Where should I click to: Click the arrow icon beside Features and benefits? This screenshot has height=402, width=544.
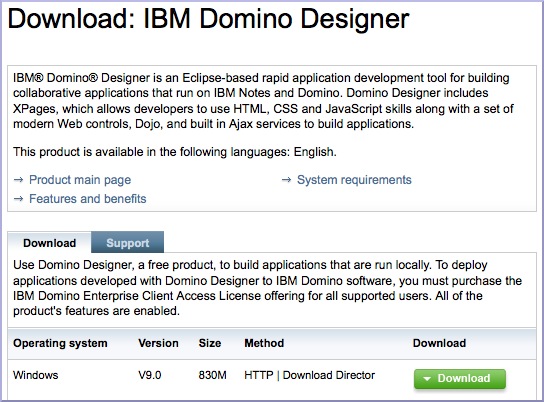coord(18,199)
